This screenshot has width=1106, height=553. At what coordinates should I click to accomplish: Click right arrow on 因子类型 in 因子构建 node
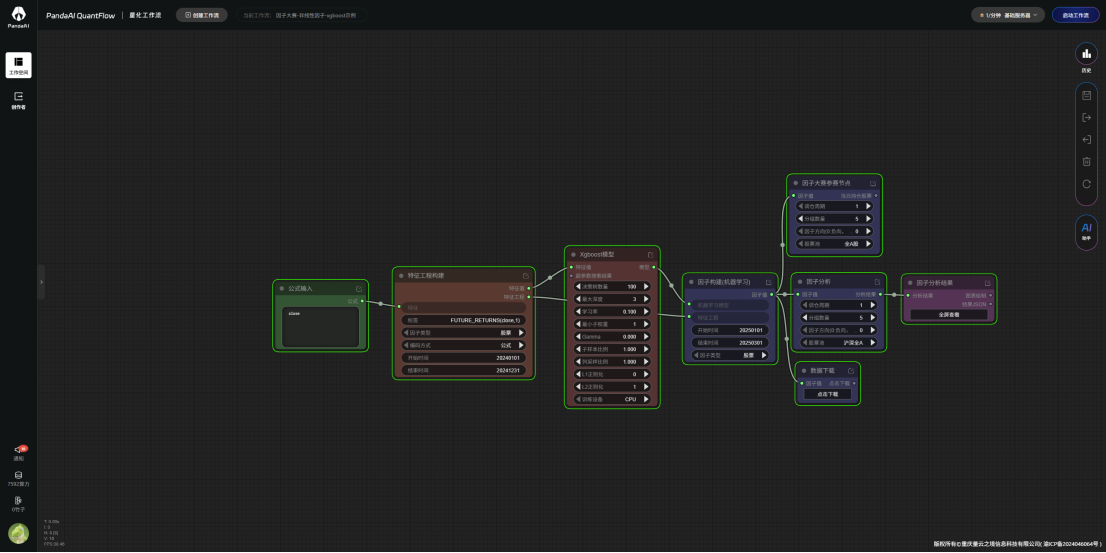pyautogui.click(x=765, y=356)
